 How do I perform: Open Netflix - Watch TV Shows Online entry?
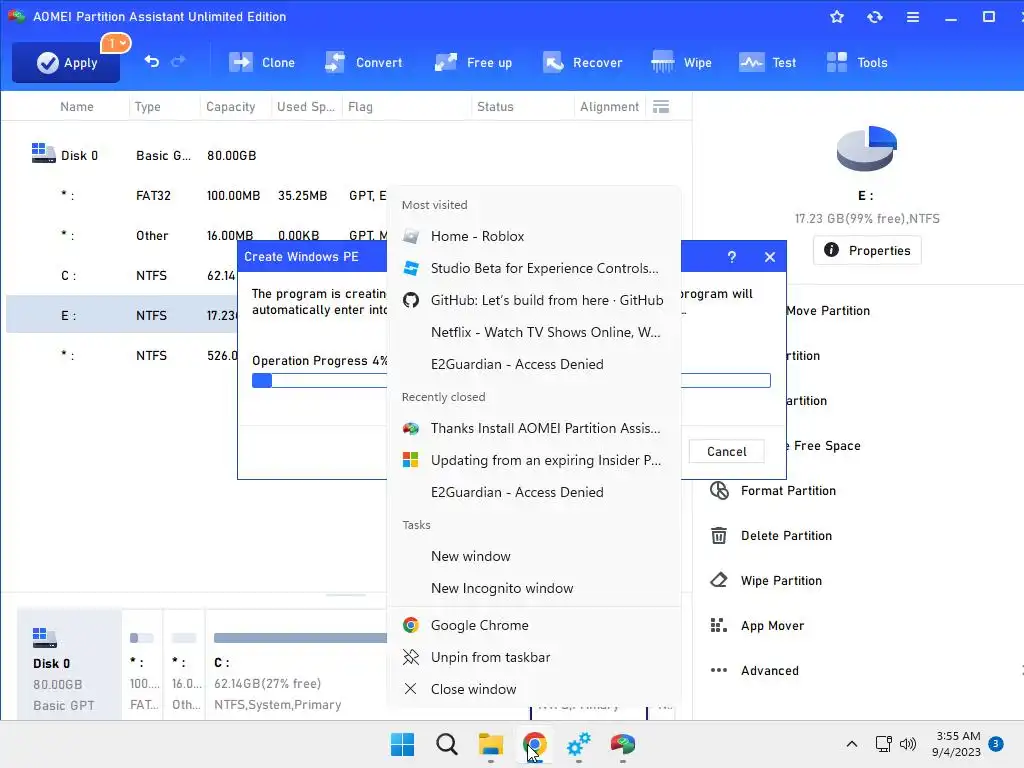534,332
